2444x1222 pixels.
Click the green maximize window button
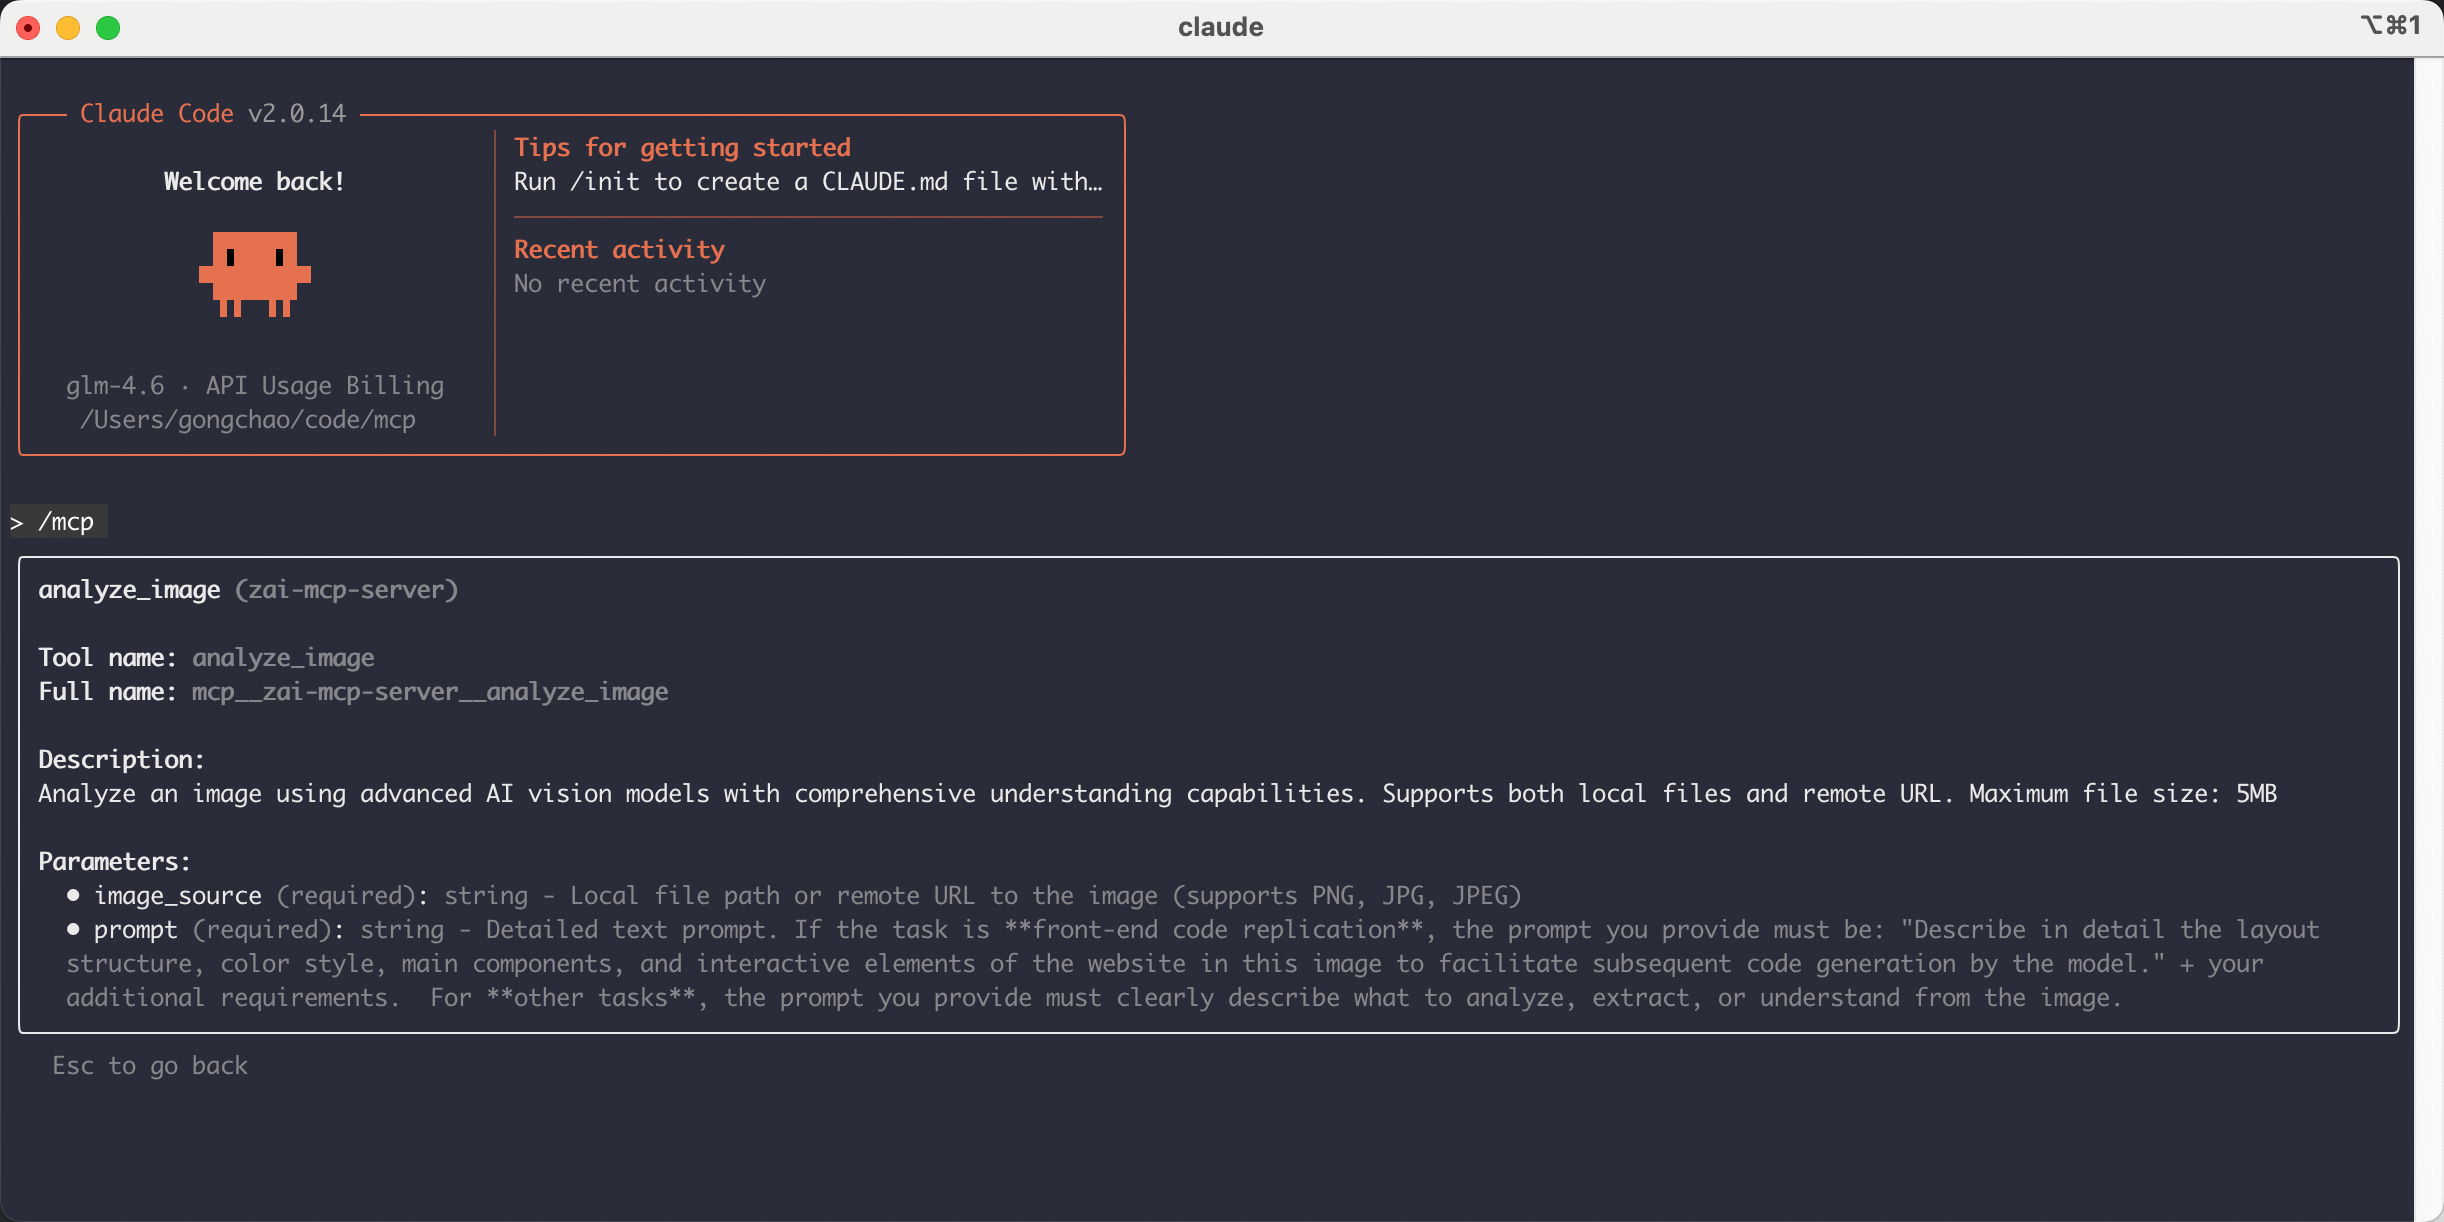point(108,28)
